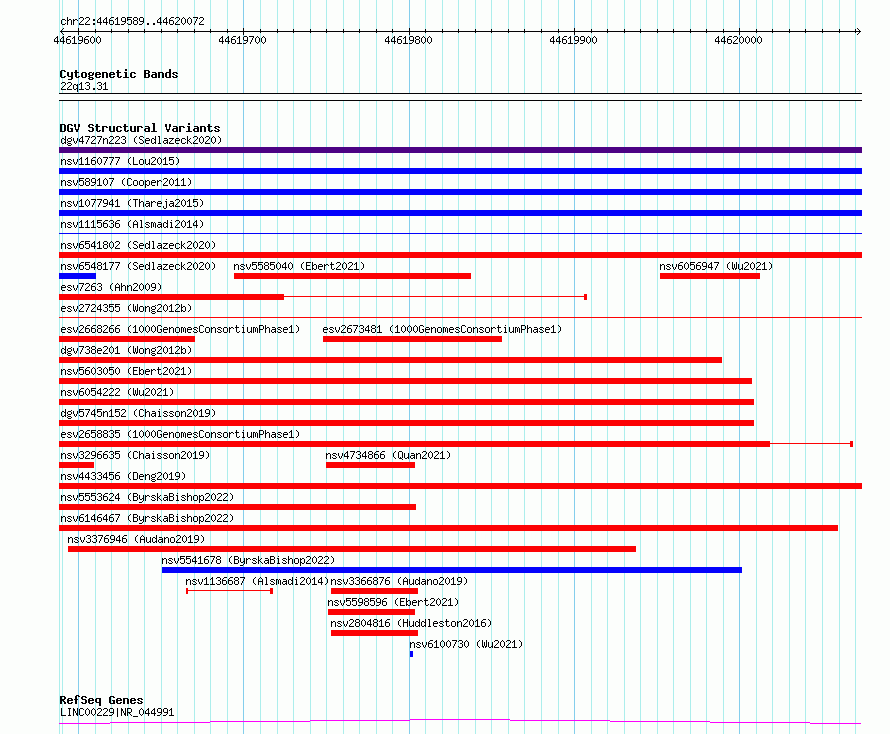Image resolution: width=890 pixels, height=734 pixels.
Task: Open nsv5598596 (Ebert2021) label
Action: (x=393, y=602)
